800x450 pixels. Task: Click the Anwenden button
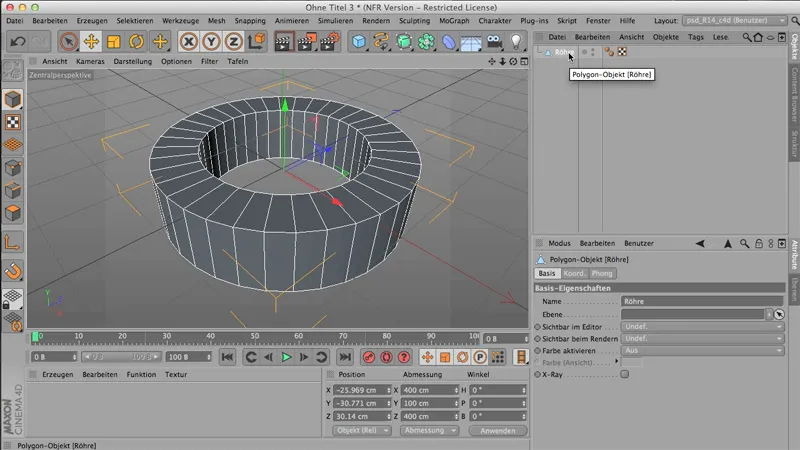[497, 430]
